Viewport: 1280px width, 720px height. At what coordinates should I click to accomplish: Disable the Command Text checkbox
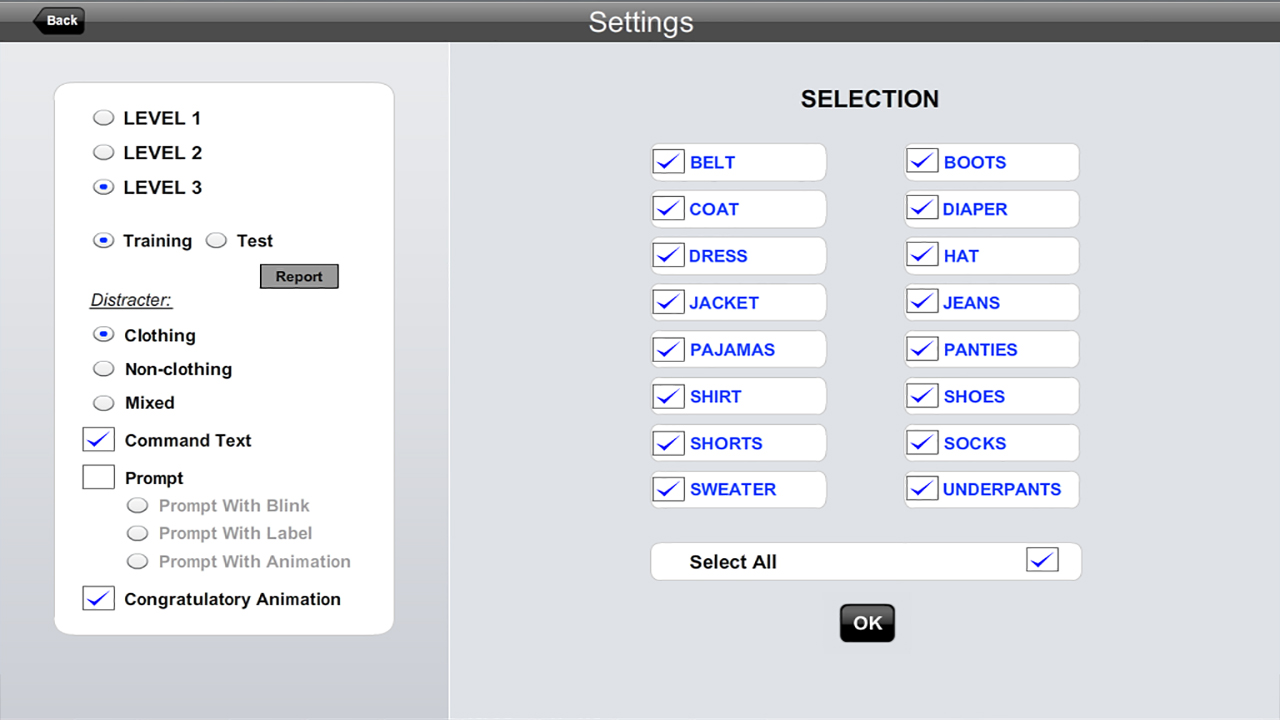(99, 440)
